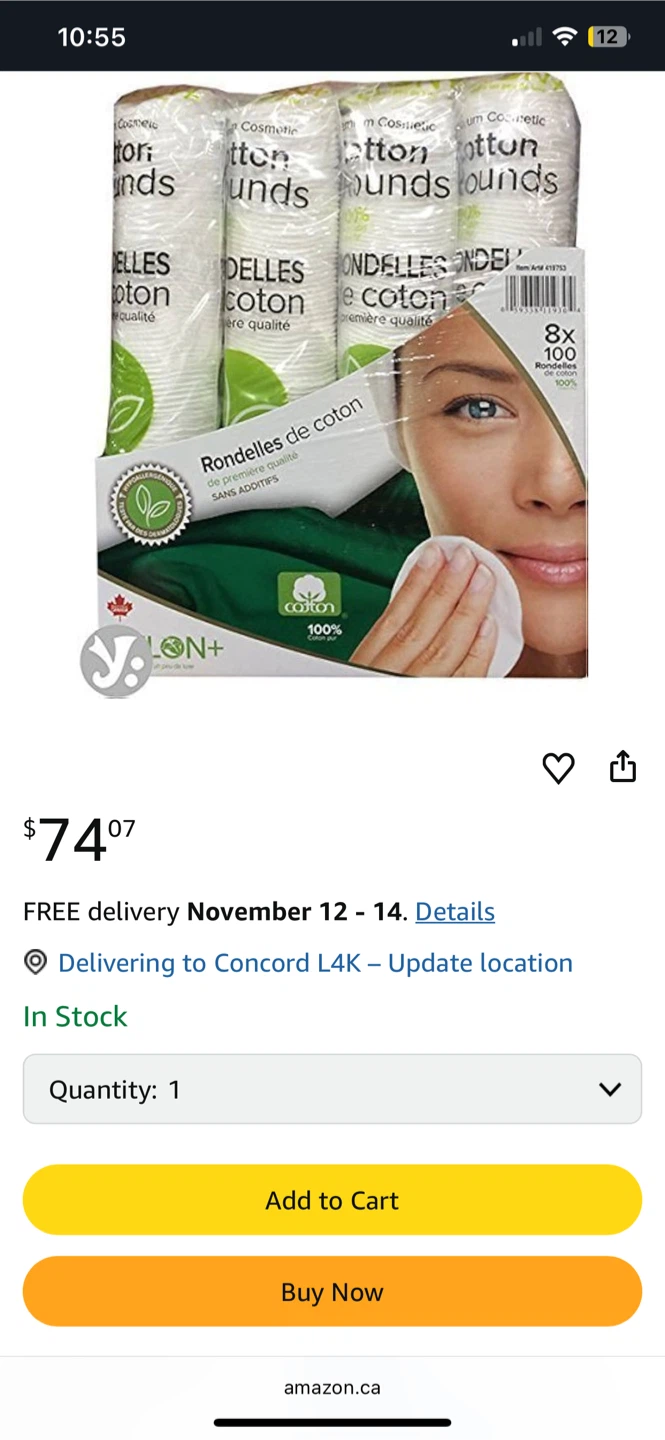Tap the location pin icon
Image resolution: width=665 pixels, height=1440 pixels.
pos(36,962)
